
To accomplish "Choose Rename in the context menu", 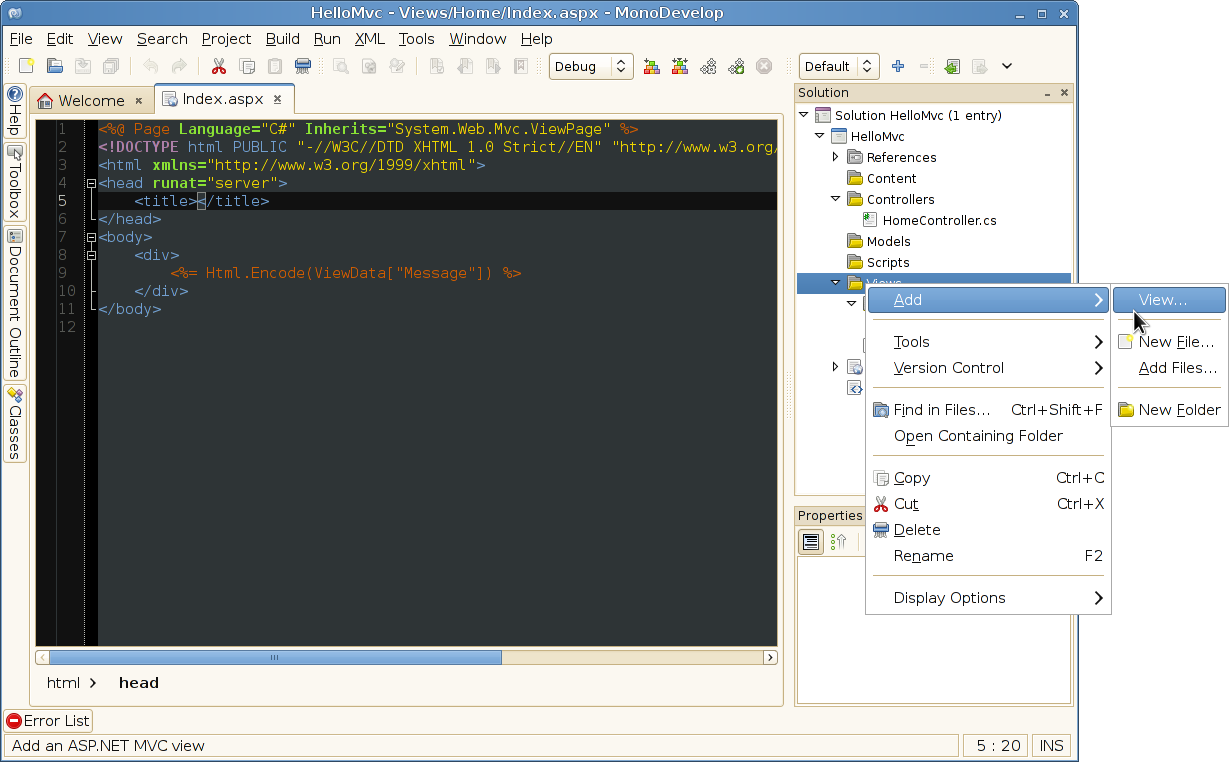I will [988, 556].
